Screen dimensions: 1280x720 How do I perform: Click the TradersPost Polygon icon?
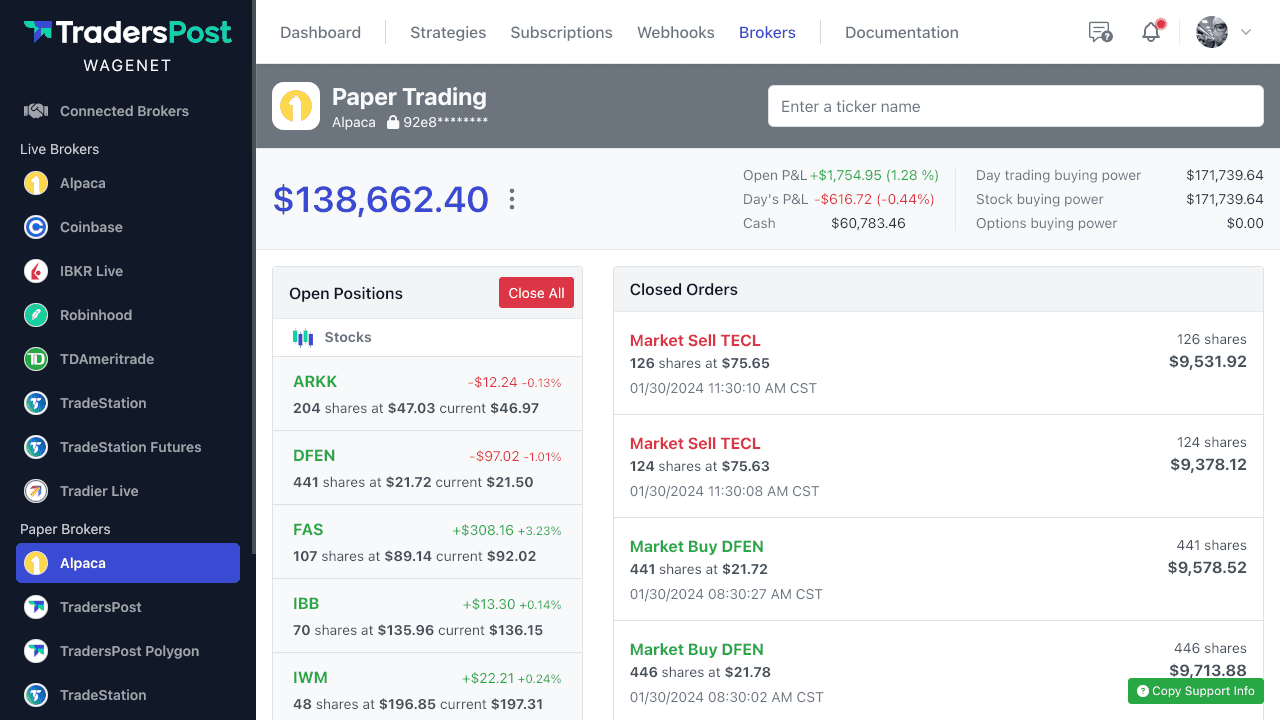(36, 651)
